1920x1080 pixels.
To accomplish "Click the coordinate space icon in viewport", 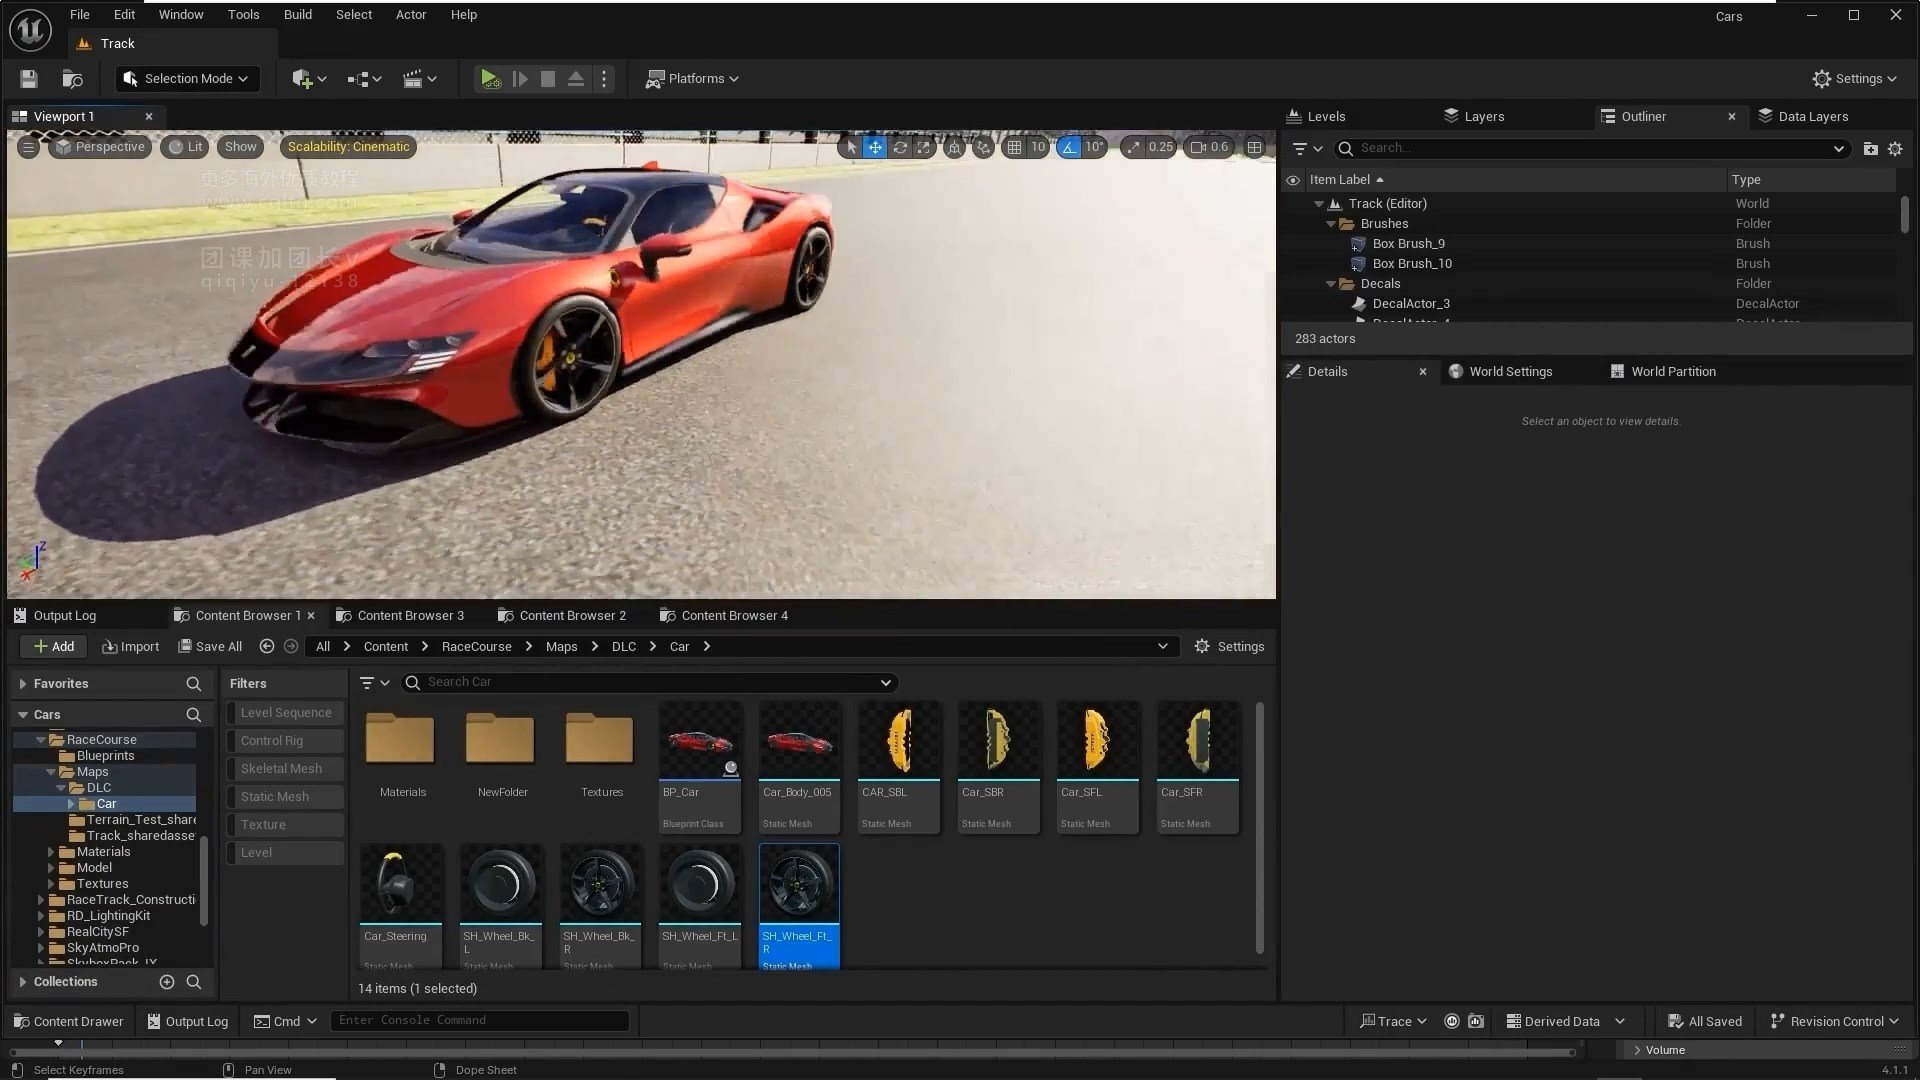I will point(955,147).
